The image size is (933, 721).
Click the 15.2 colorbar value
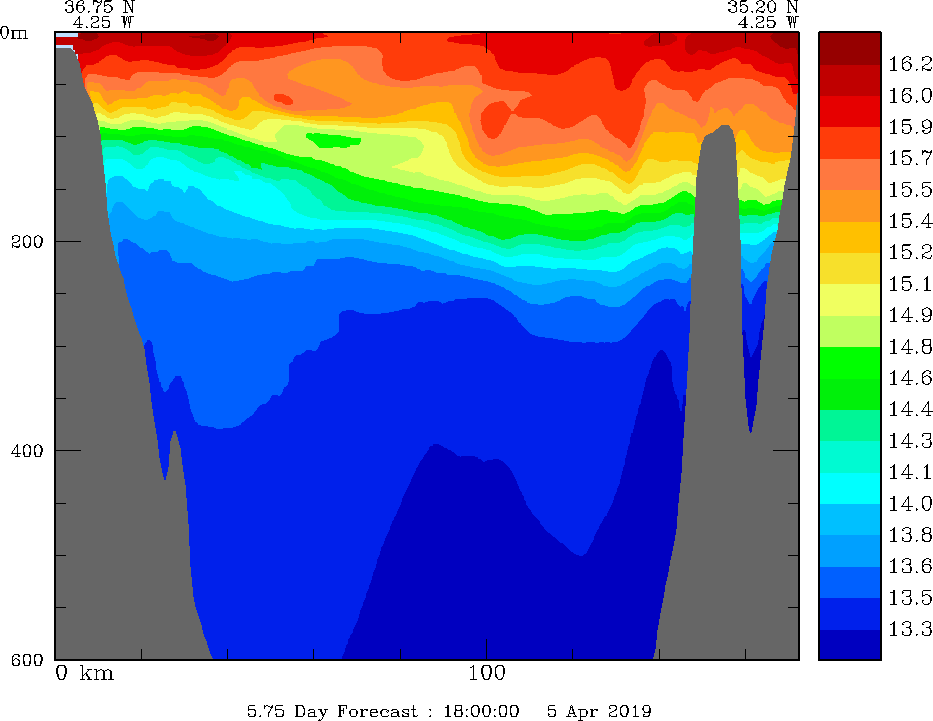click(910, 252)
